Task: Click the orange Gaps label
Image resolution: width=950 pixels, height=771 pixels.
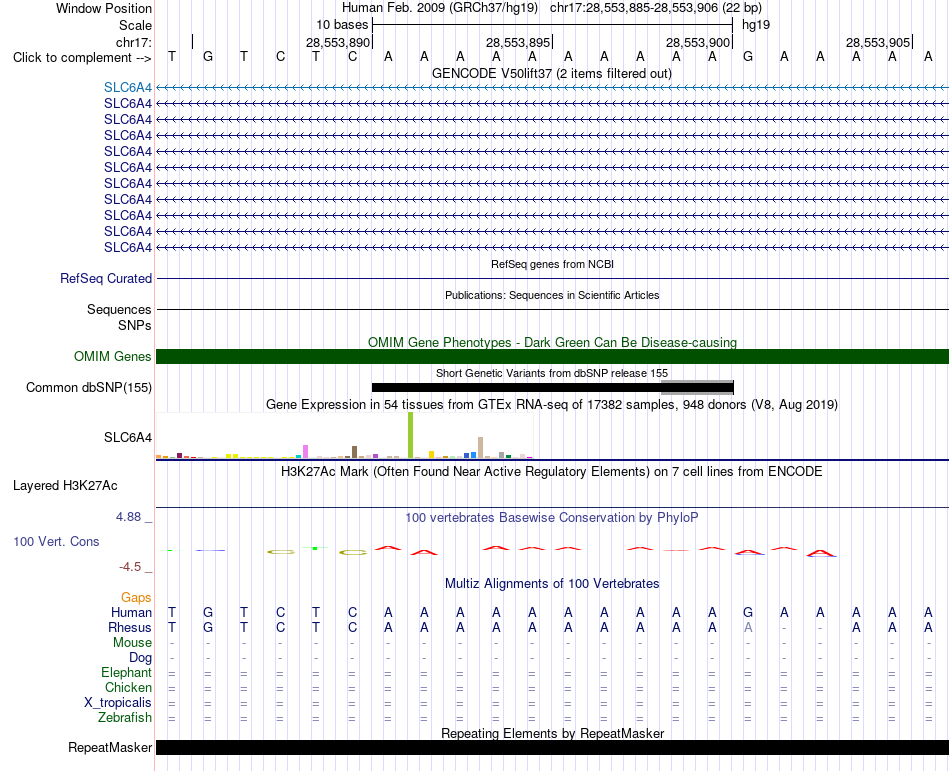Action: (136, 598)
